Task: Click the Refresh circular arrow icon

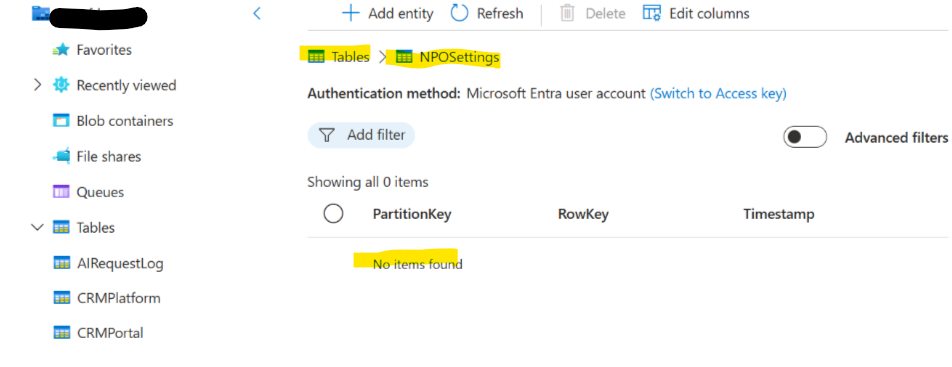Action: click(460, 13)
